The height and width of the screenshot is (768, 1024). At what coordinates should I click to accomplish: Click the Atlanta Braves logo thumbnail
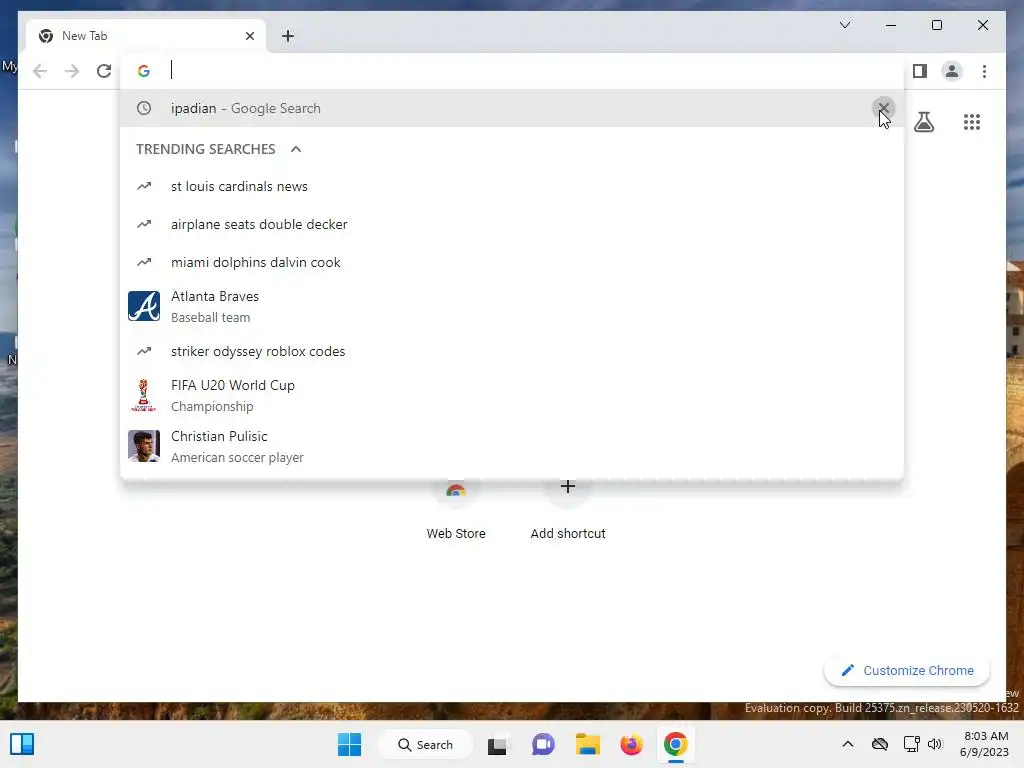coord(144,306)
